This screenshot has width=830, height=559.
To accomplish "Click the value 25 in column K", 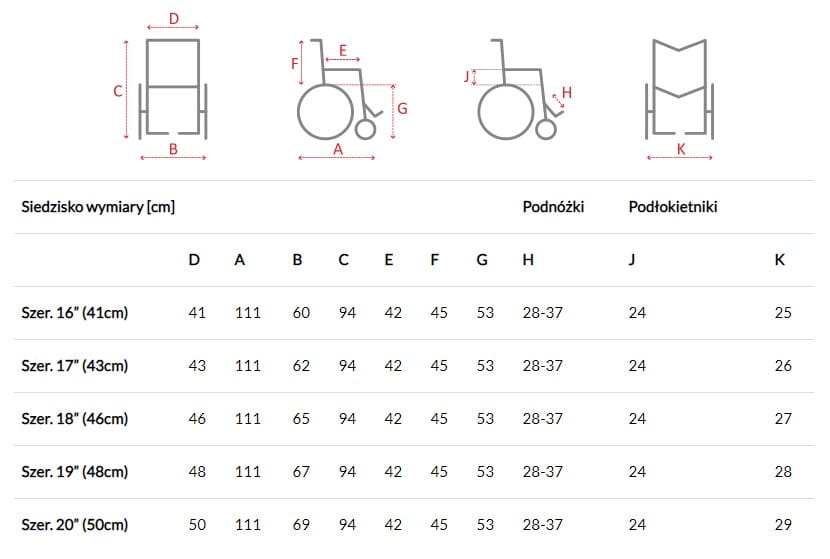I will (x=783, y=313).
